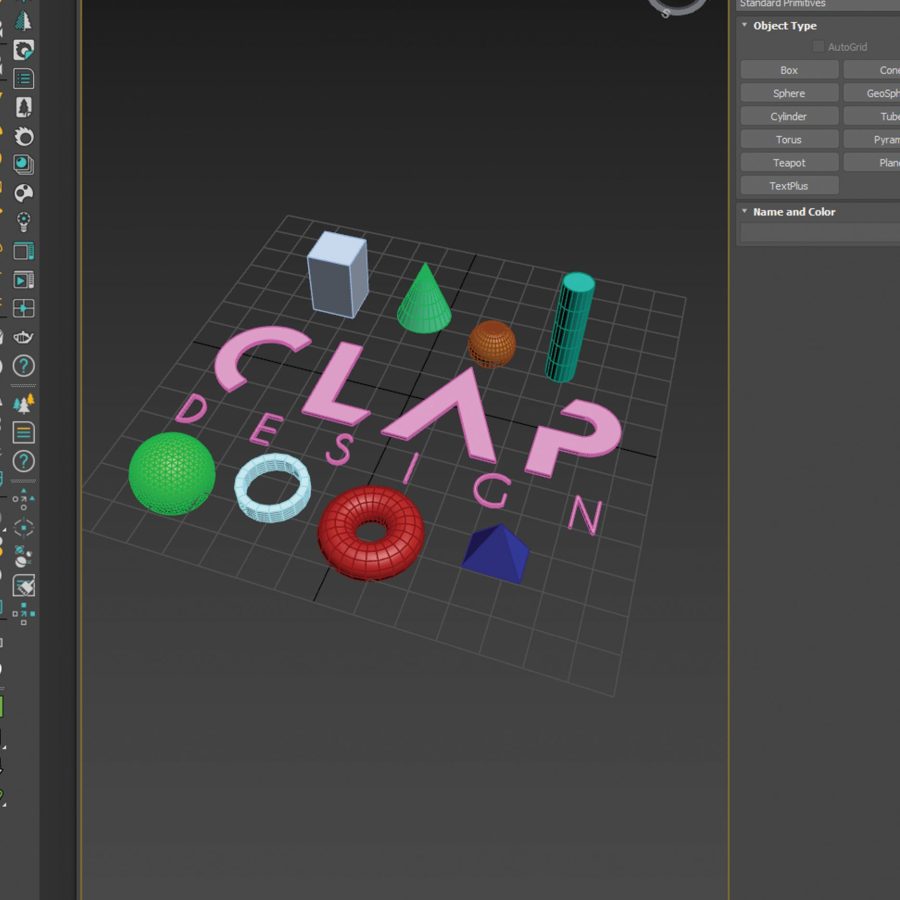Select the orange sphere in viewport
Image resolution: width=900 pixels, height=900 pixels.
(x=492, y=344)
